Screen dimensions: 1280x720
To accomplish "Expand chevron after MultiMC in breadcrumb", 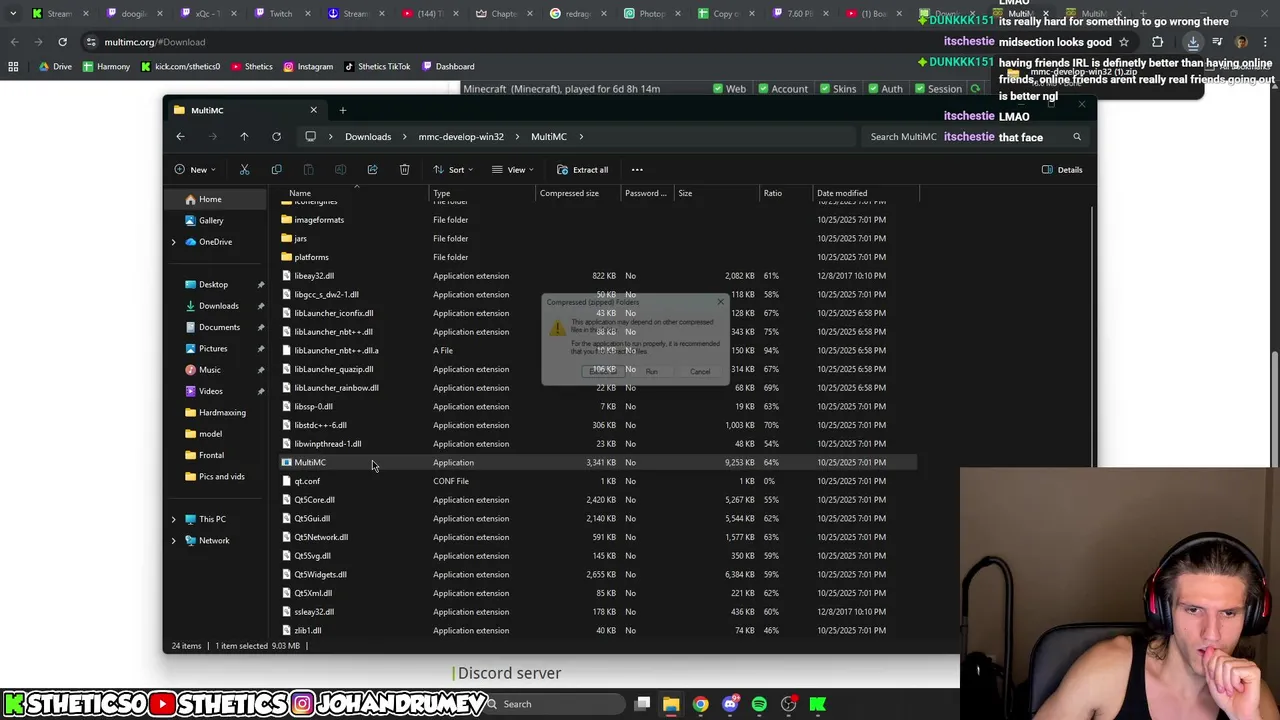I will pyautogui.click(x=581, y=137).
